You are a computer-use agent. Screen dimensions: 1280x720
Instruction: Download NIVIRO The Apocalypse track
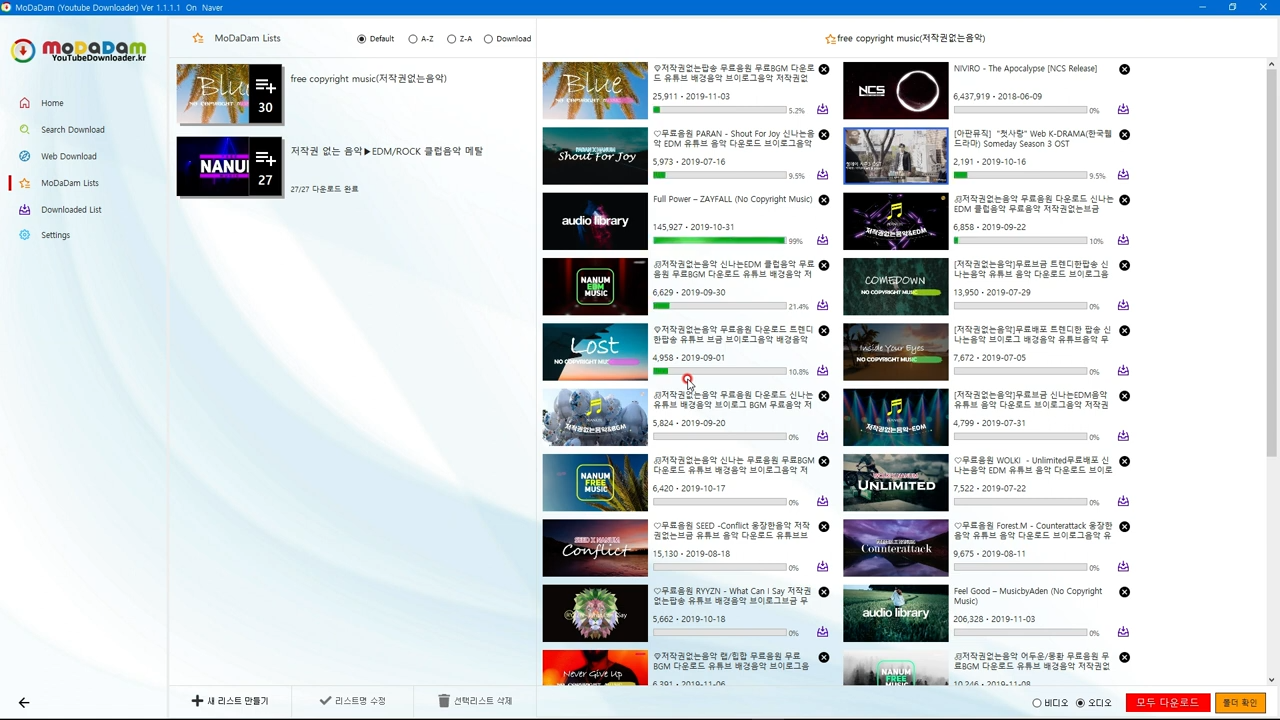pos(1123,109)
